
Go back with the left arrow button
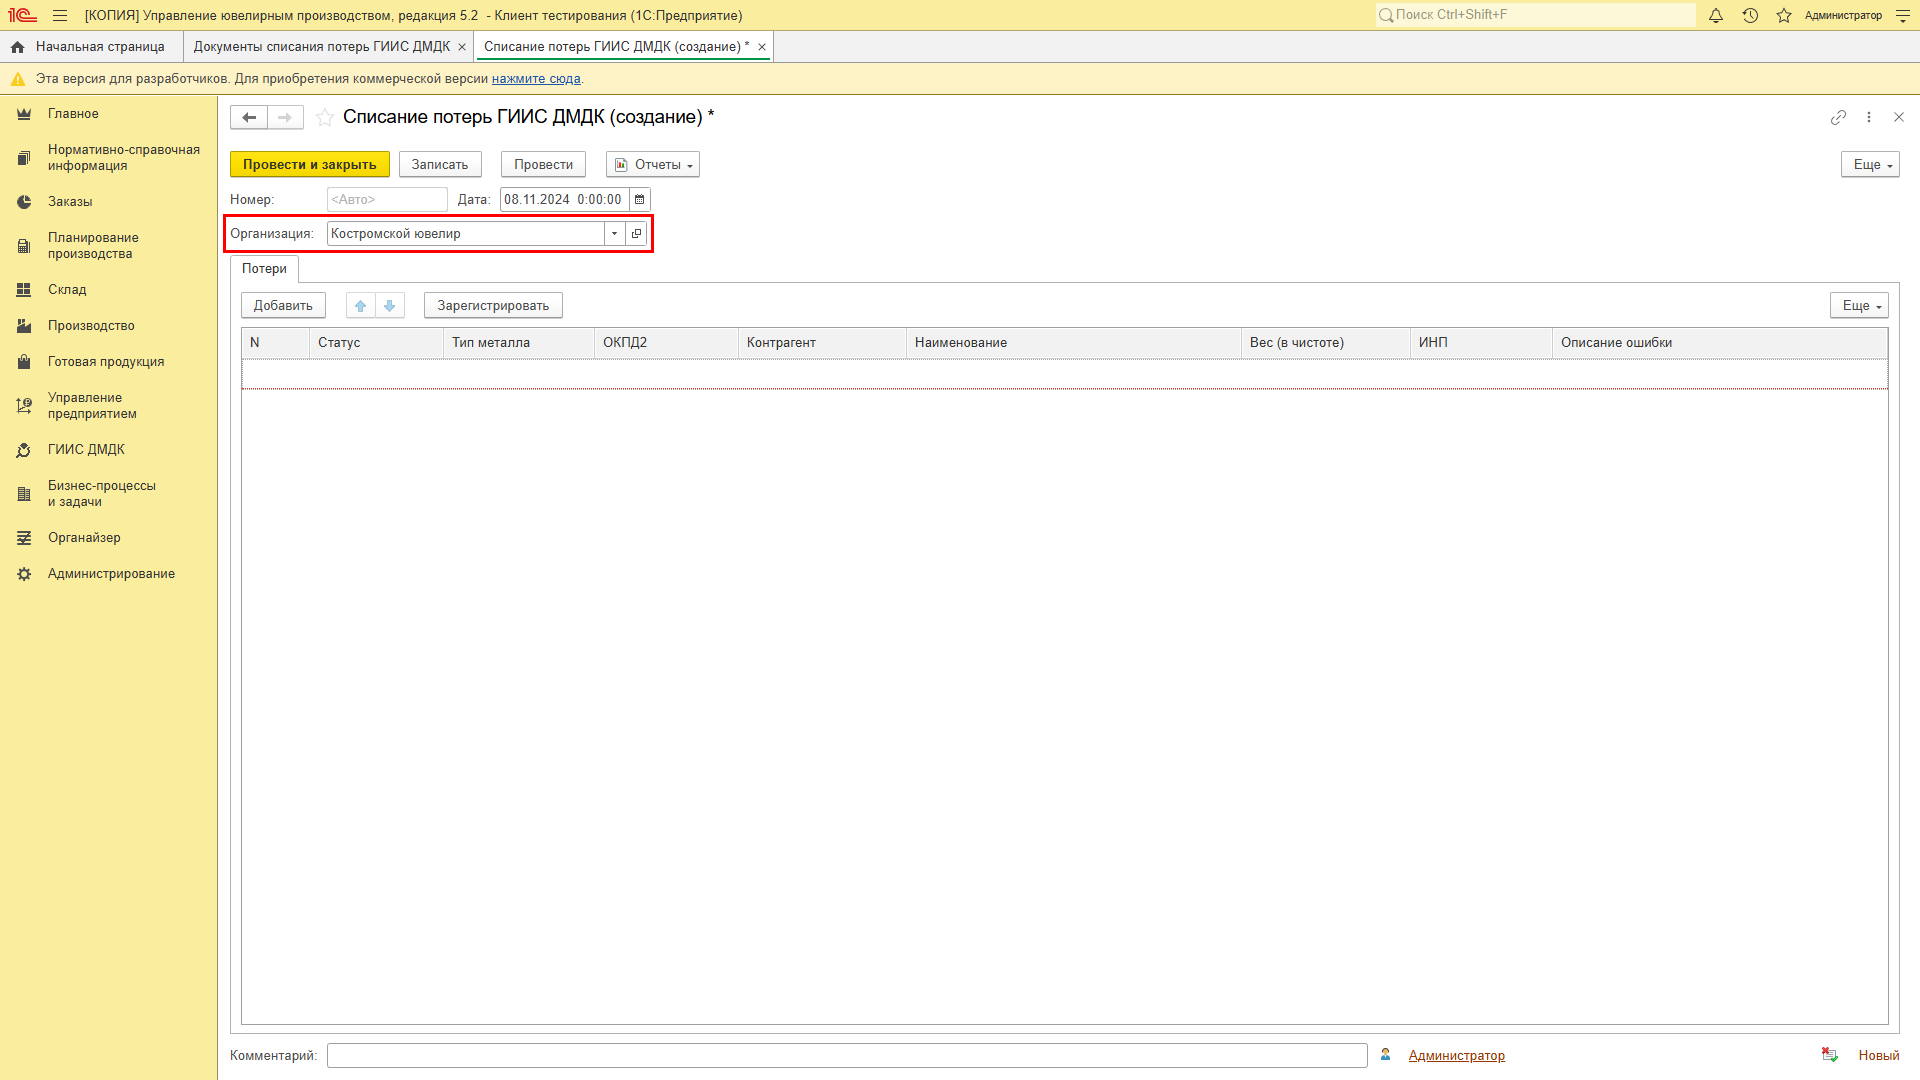tap(249, 117)
